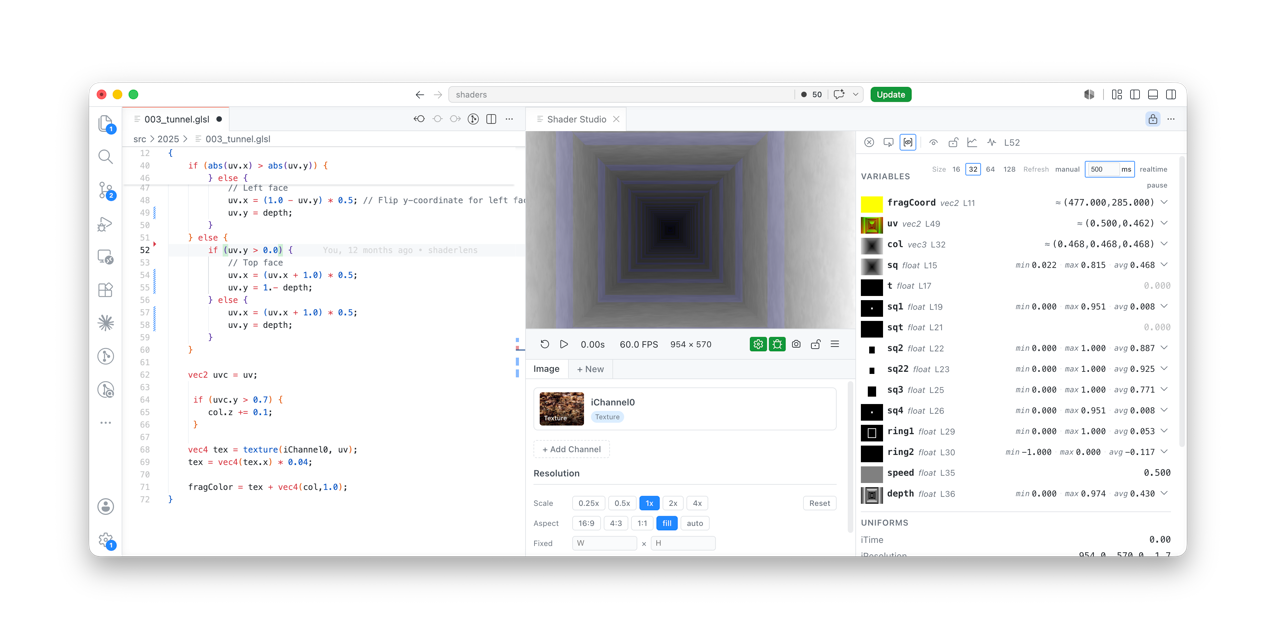Select realtime refresh mode
The image size is (1280, 640).
pos(1153,170)
